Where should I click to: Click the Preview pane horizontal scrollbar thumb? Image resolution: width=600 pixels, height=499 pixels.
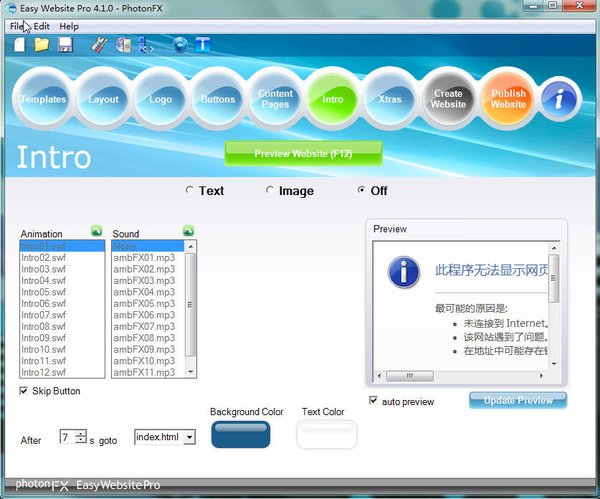point(410,376)
